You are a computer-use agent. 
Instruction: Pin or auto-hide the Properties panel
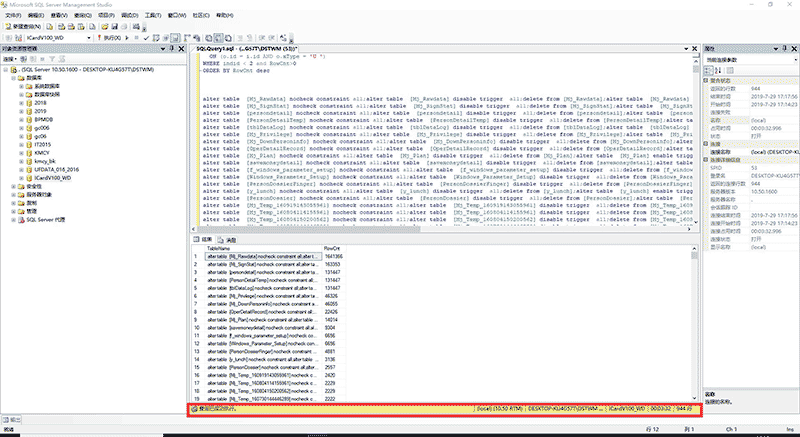tap(785, 49)
